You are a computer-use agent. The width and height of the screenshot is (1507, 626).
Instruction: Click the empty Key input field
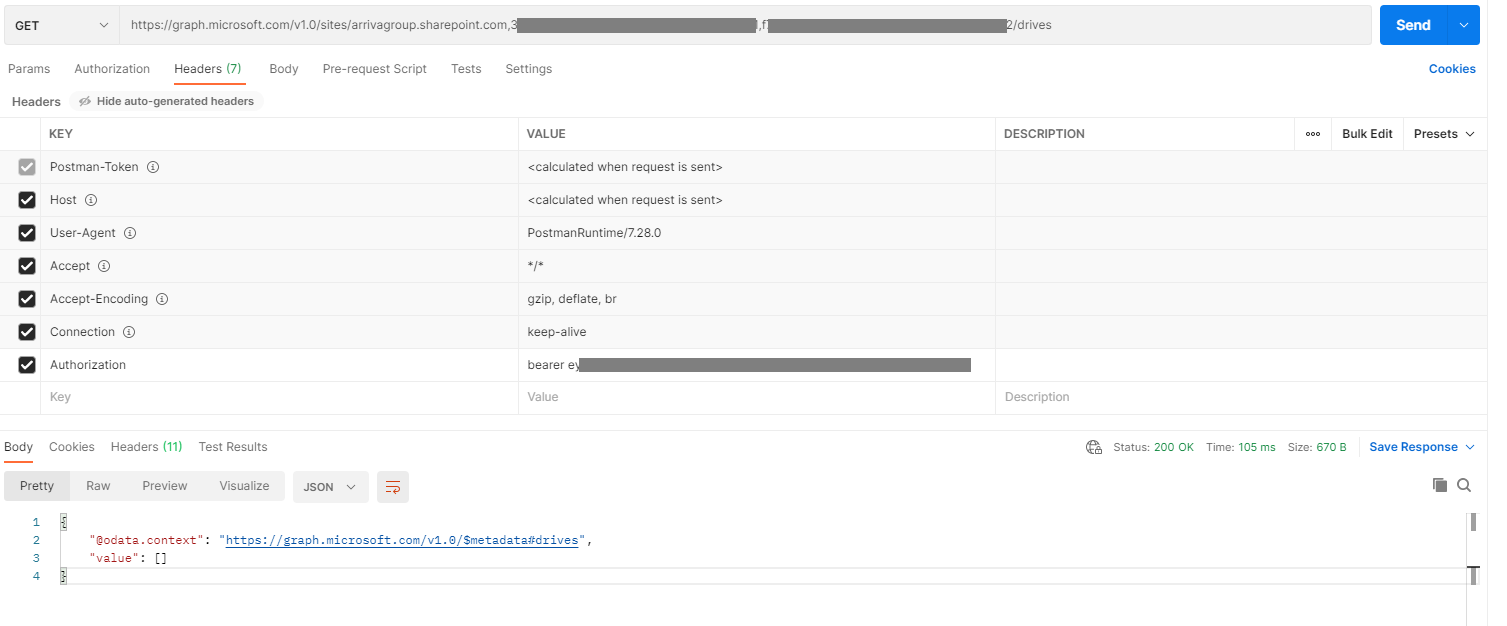coord(279,397)
